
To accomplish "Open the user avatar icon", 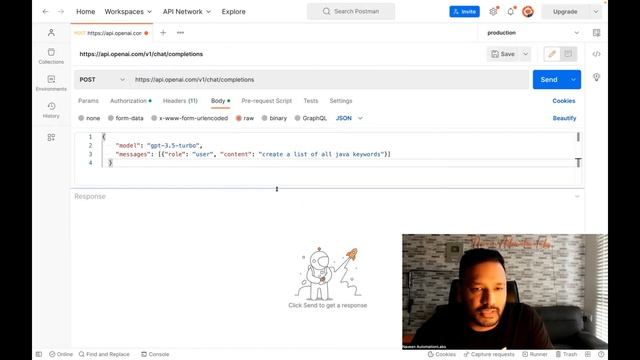I will coord(528,11).
